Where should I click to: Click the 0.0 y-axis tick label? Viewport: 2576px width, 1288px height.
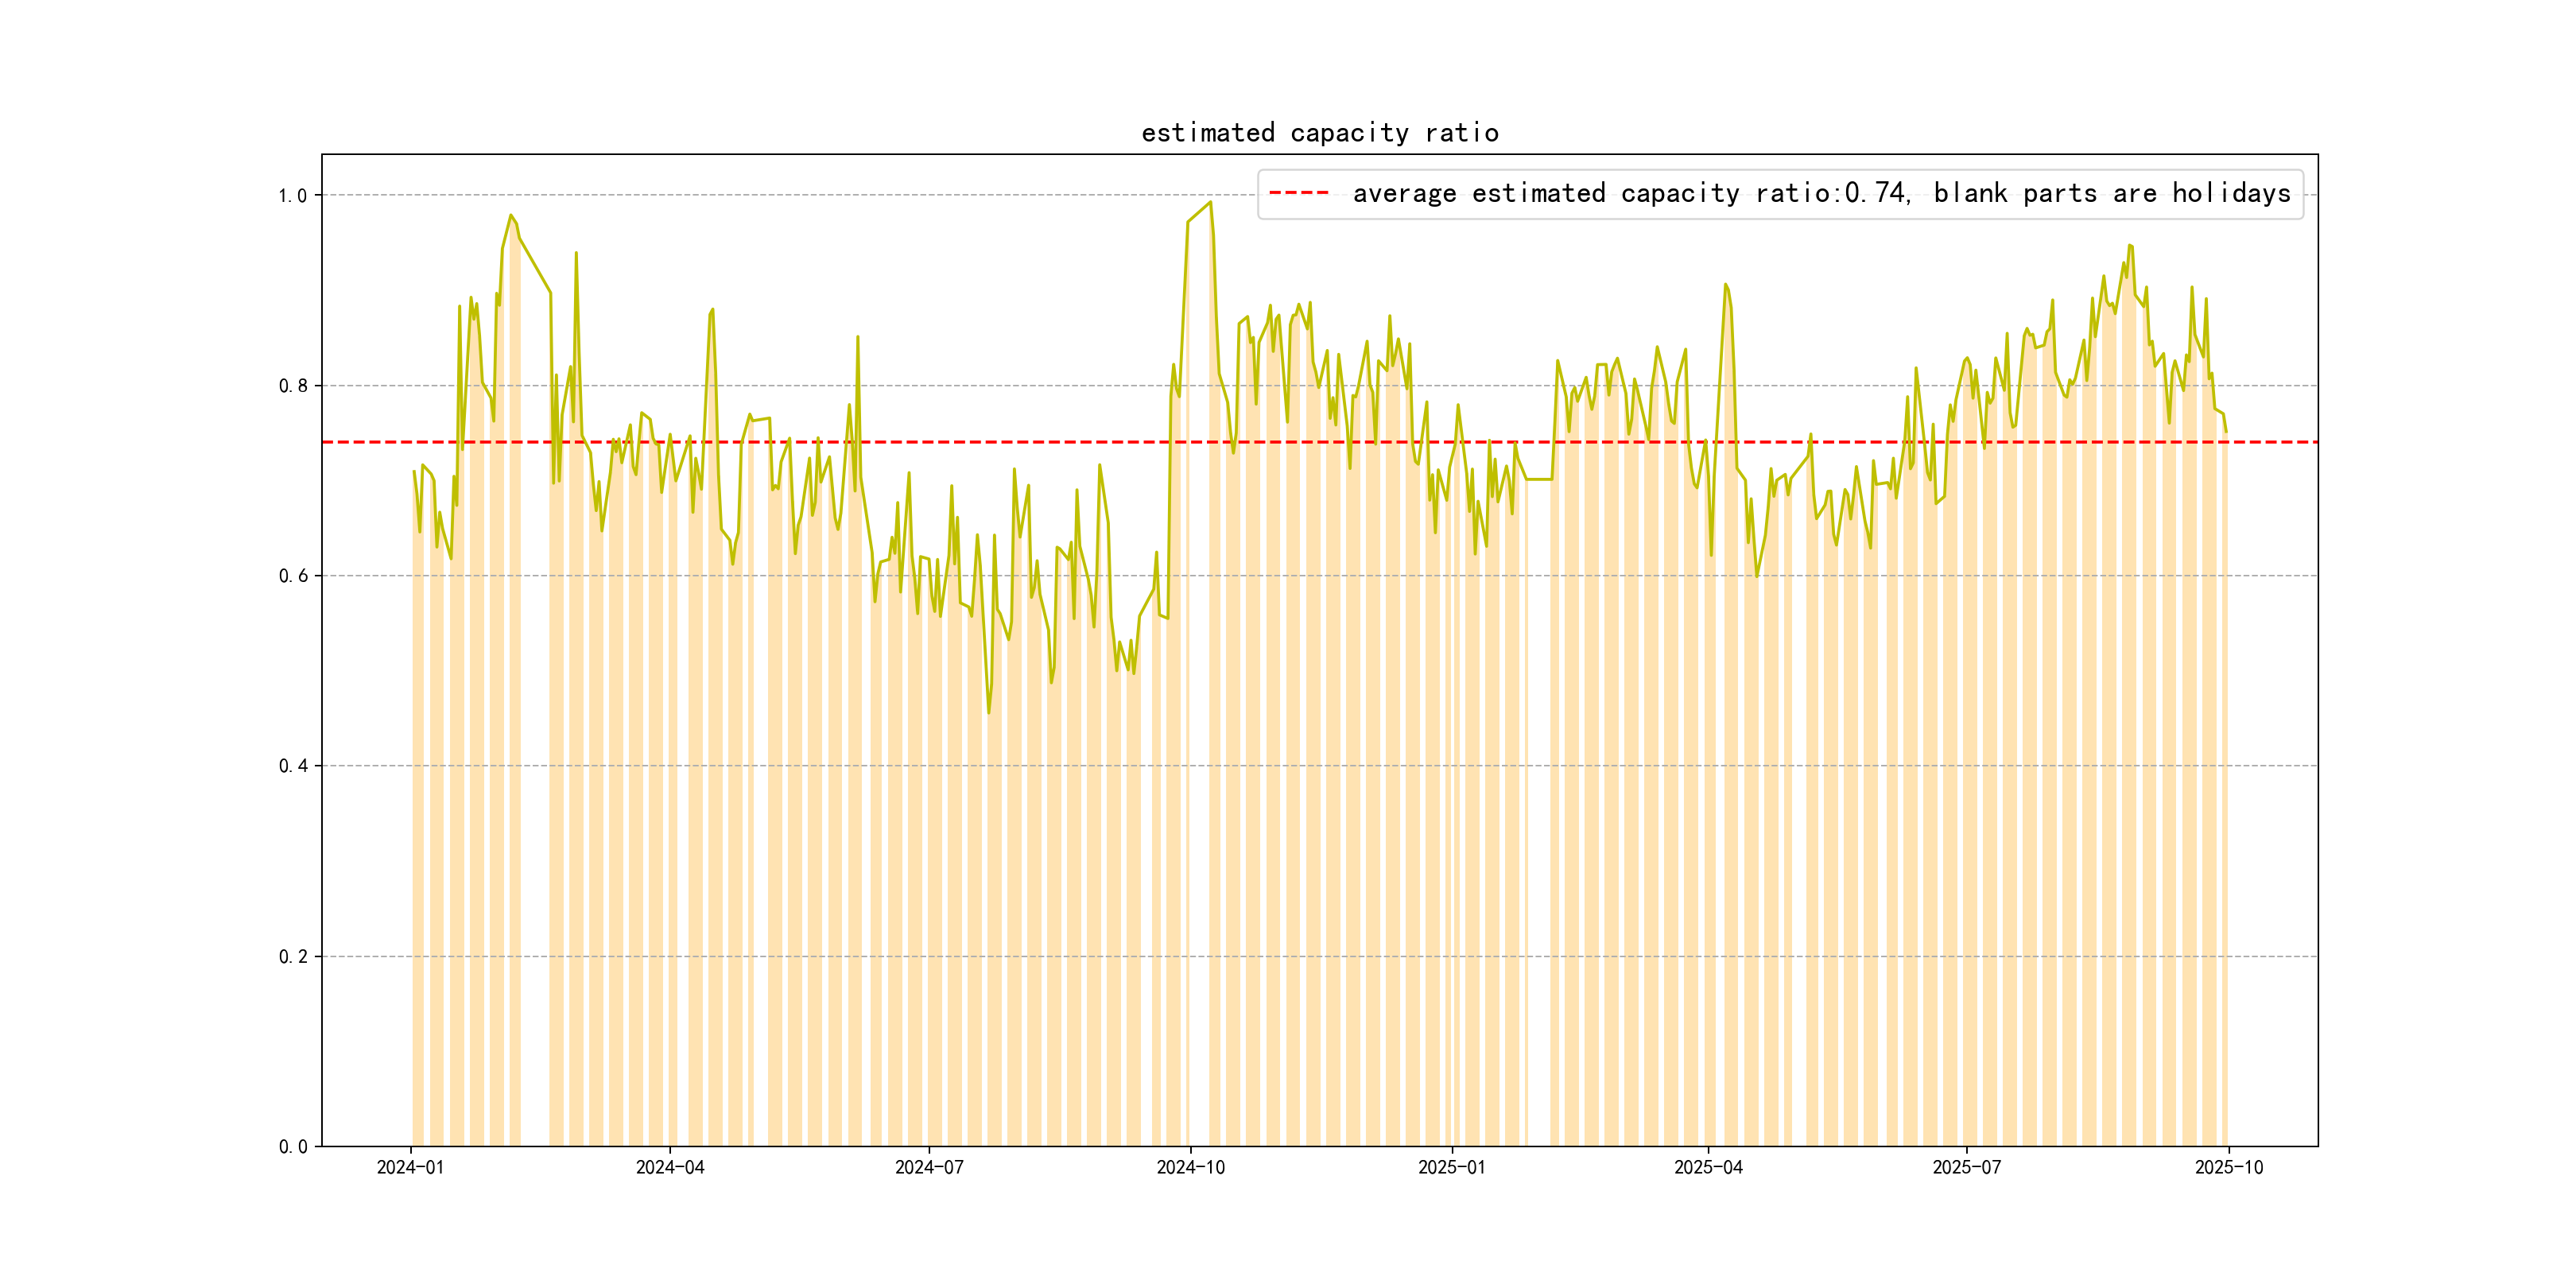292,1147
